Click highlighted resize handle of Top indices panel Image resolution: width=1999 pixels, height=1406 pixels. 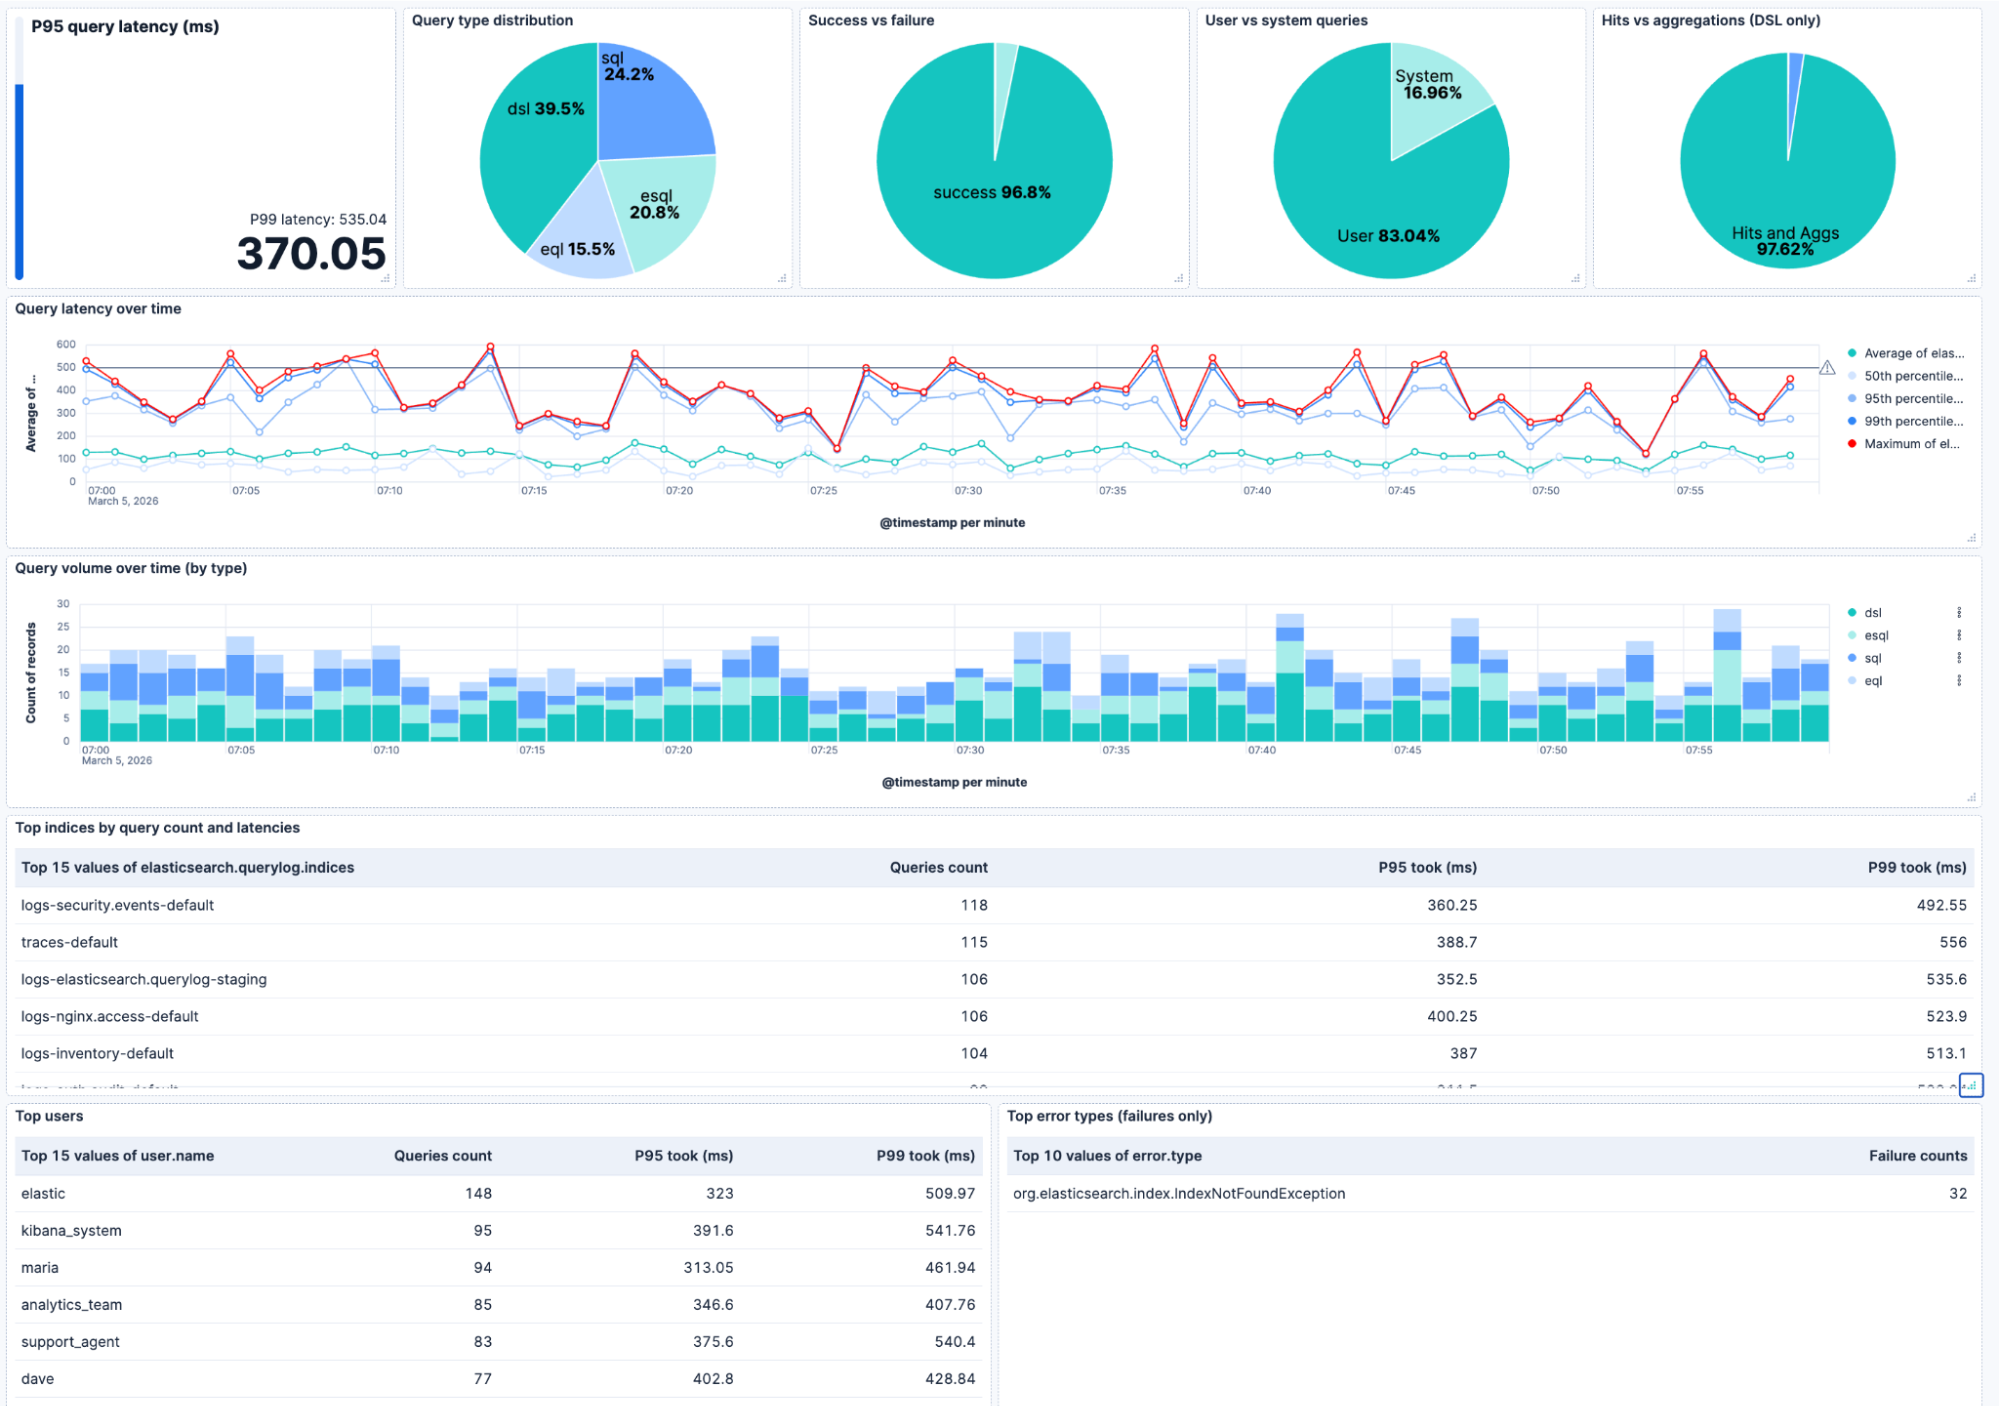(1971, 1085)
